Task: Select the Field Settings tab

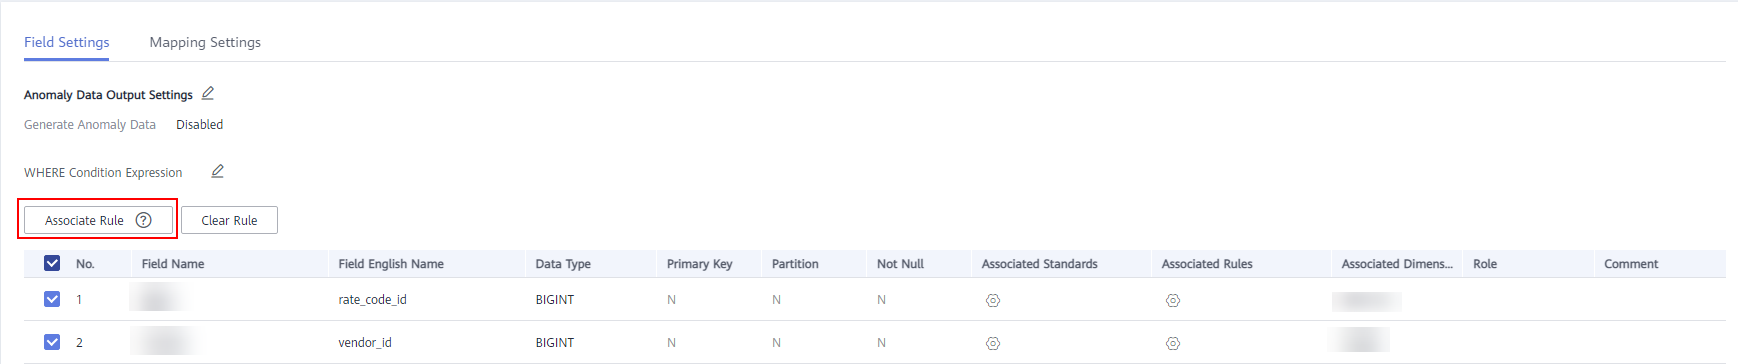Action: click(67, 42)
